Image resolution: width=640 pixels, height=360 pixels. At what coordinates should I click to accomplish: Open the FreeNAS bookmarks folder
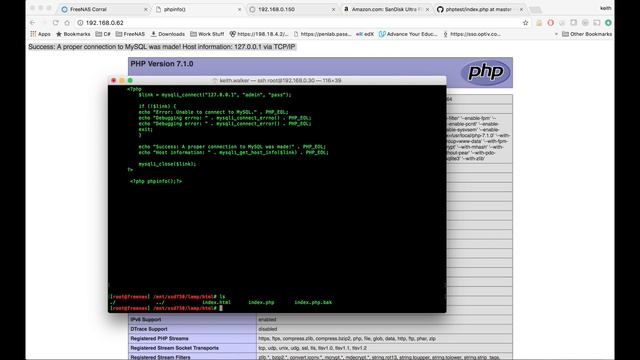tap(130, 34)
